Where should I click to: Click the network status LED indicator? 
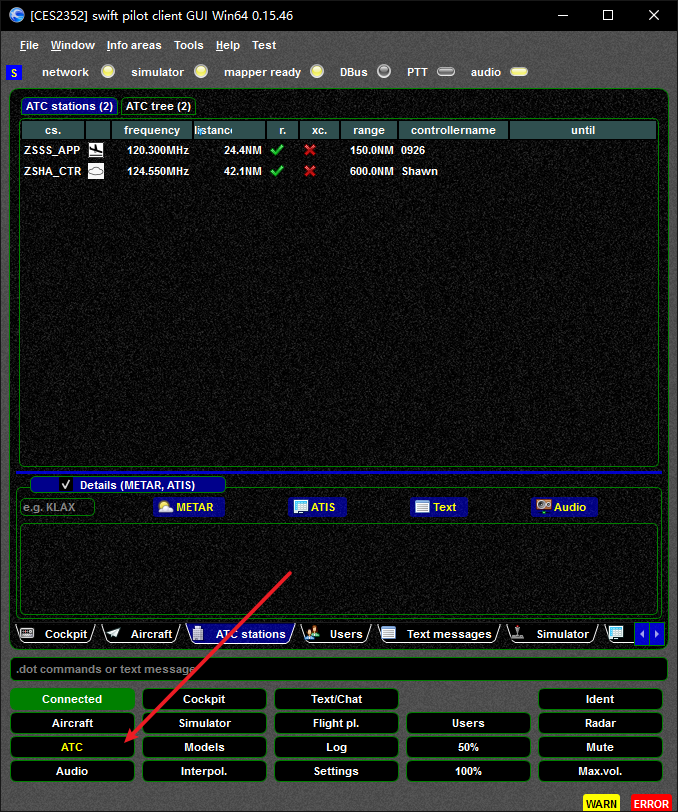pyautogui.click(x=108, y=71)
